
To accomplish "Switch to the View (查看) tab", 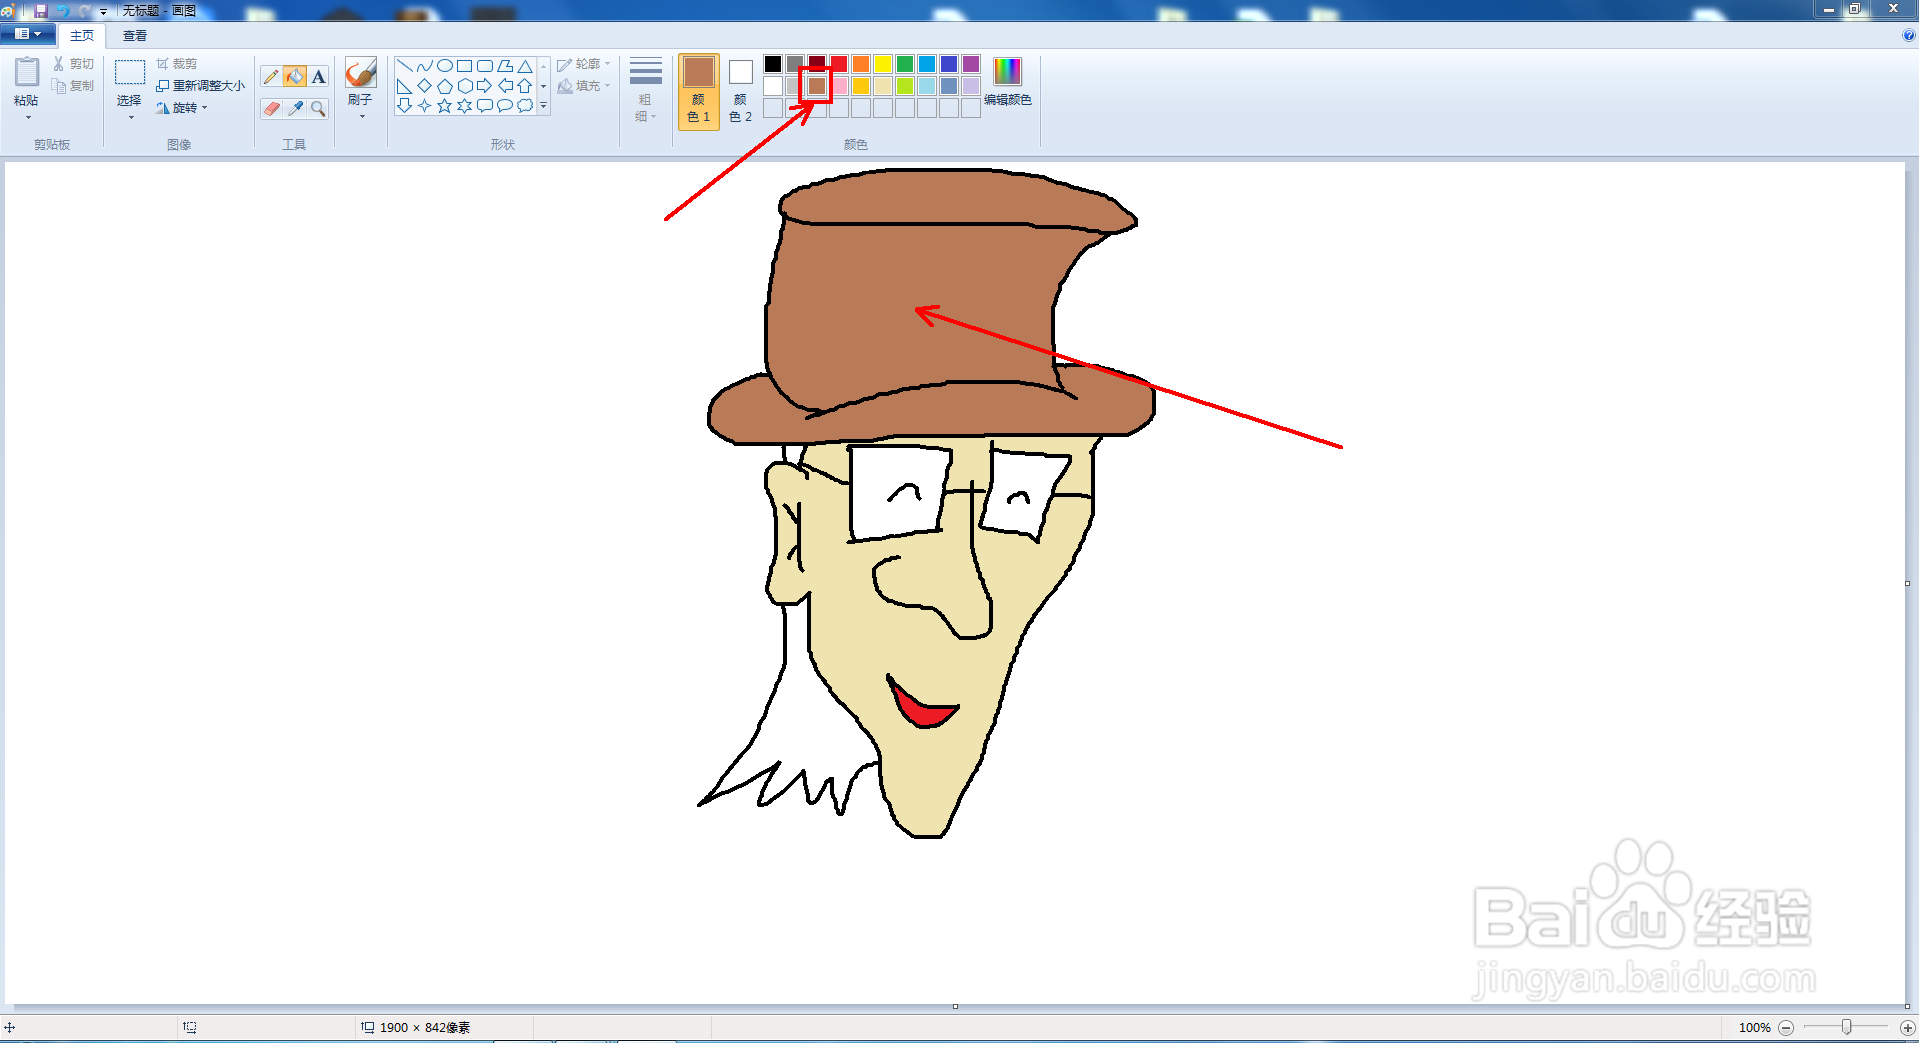I will 135,36.
